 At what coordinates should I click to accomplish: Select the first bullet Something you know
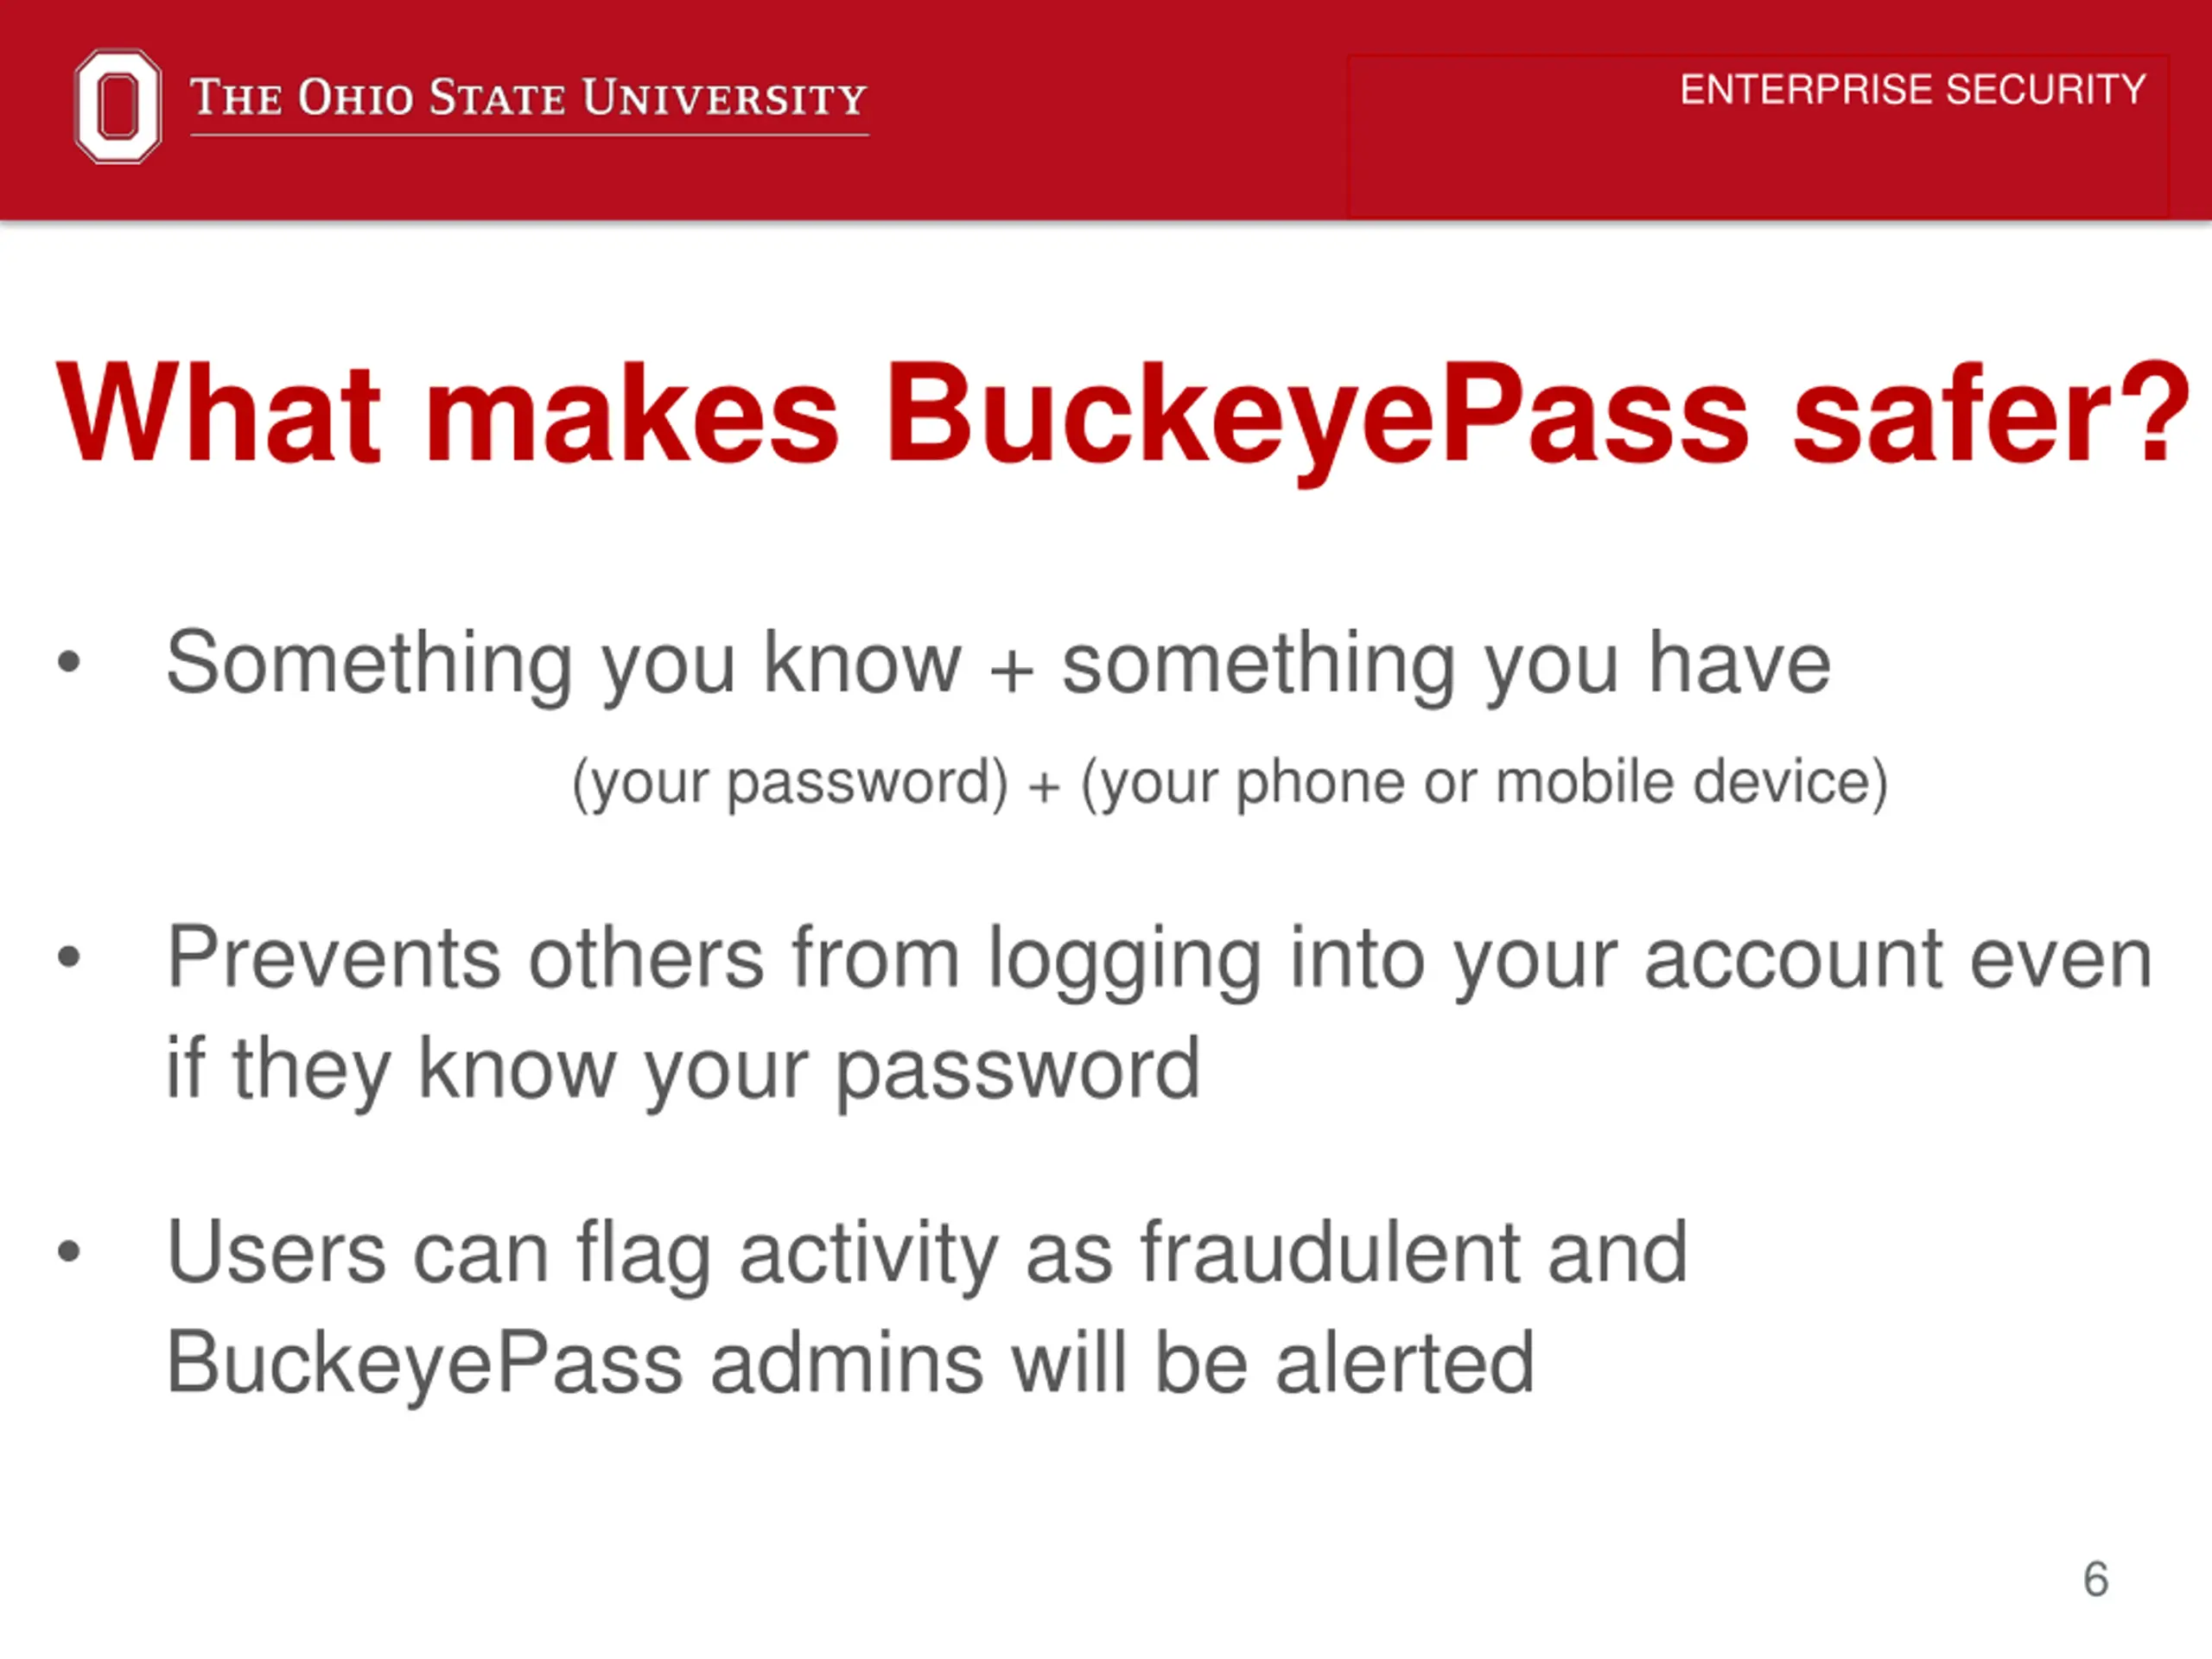998,664
